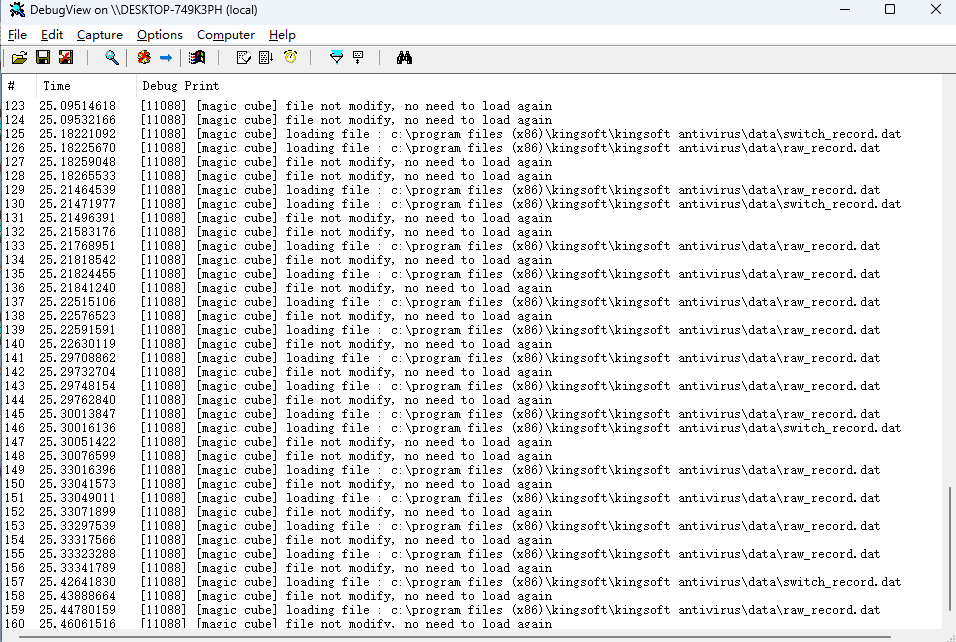Image resolution: width=956 pixels, height=642 pixels.
Task: Select row 136 file not modify message
Action: coord(473,288)
